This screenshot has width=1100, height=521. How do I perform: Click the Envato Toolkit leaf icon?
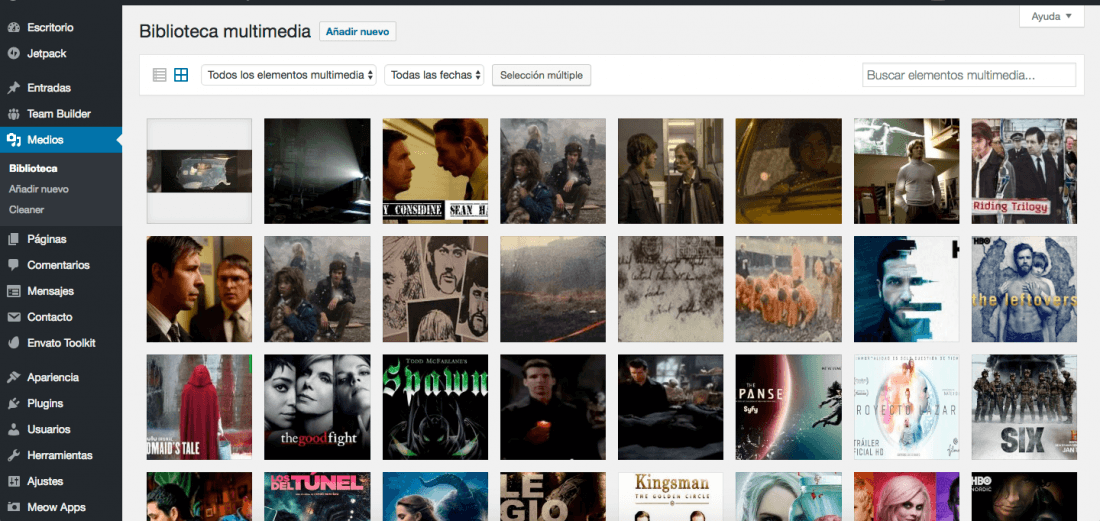(x=13, y=343)
